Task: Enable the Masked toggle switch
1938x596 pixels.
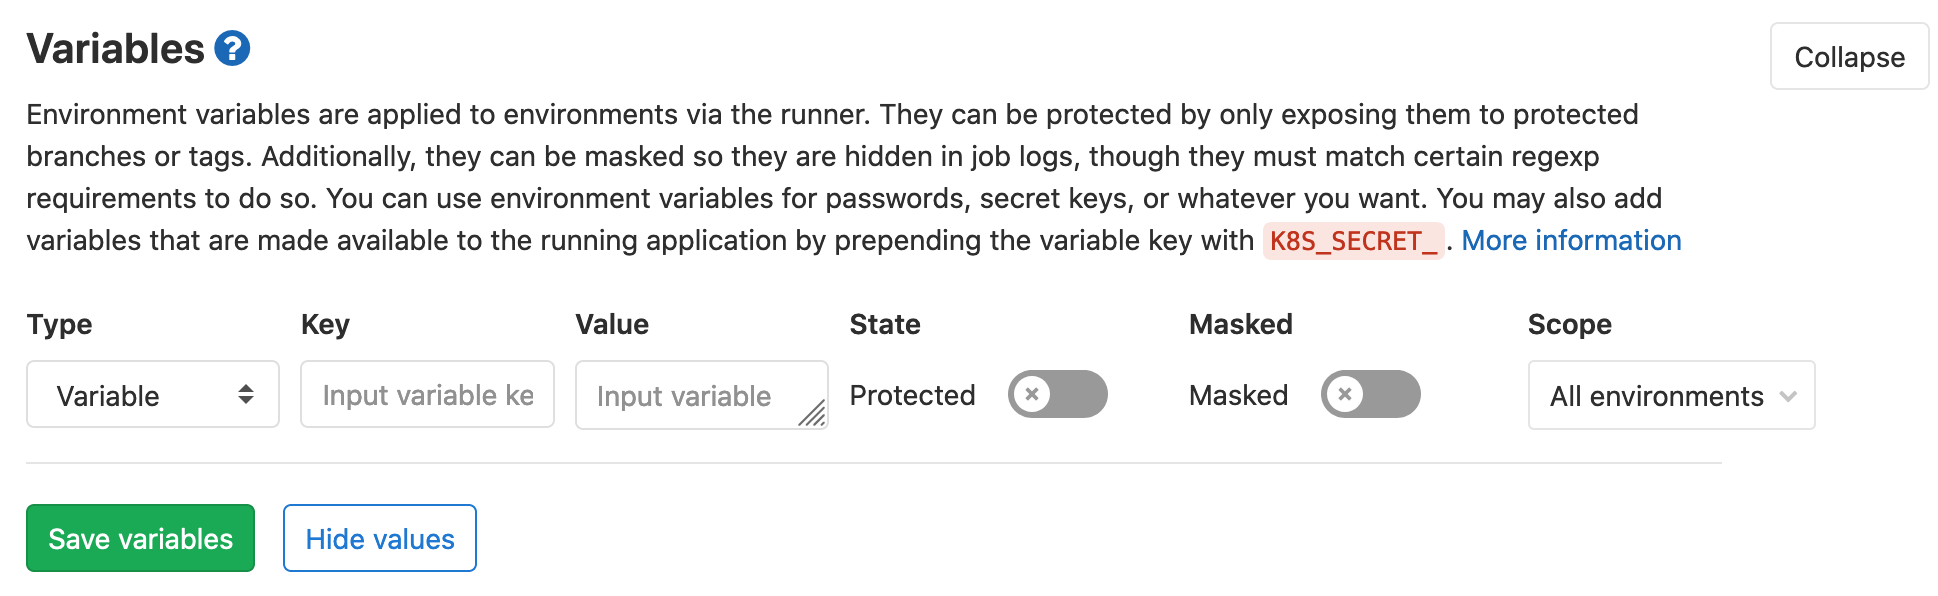Action: point(1370,394)
